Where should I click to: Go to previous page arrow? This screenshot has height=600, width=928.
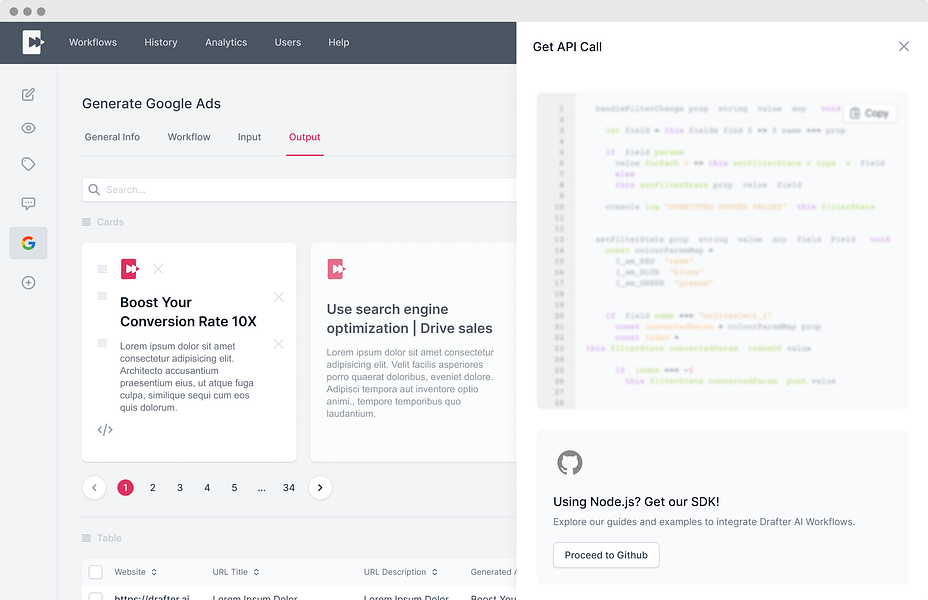[94, 488]
